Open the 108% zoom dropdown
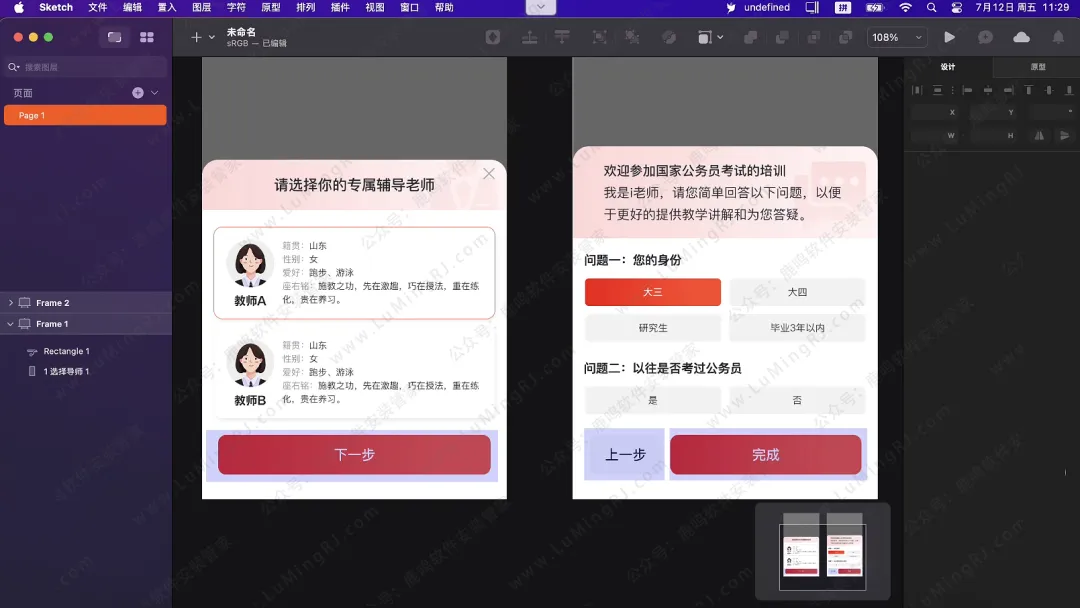Screen dimensions: 1080x608 [896, 37]
